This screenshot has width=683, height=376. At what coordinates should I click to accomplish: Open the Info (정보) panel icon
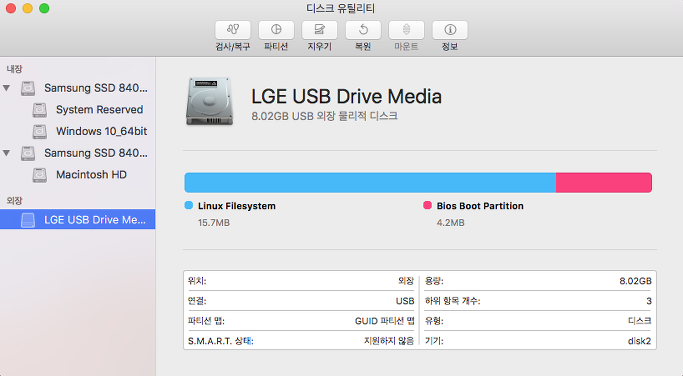[450, 30]
